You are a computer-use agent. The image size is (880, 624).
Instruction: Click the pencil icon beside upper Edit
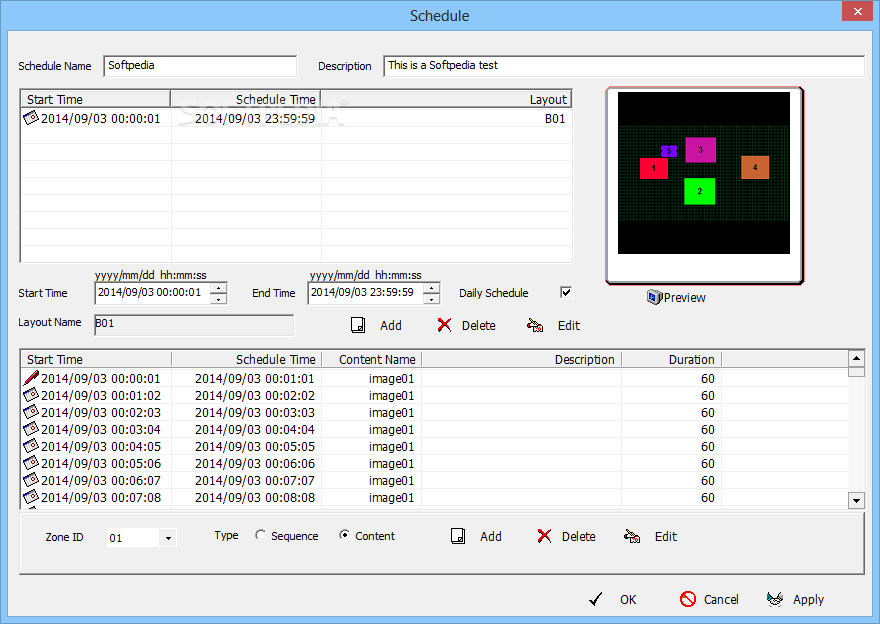click(535, 325)
